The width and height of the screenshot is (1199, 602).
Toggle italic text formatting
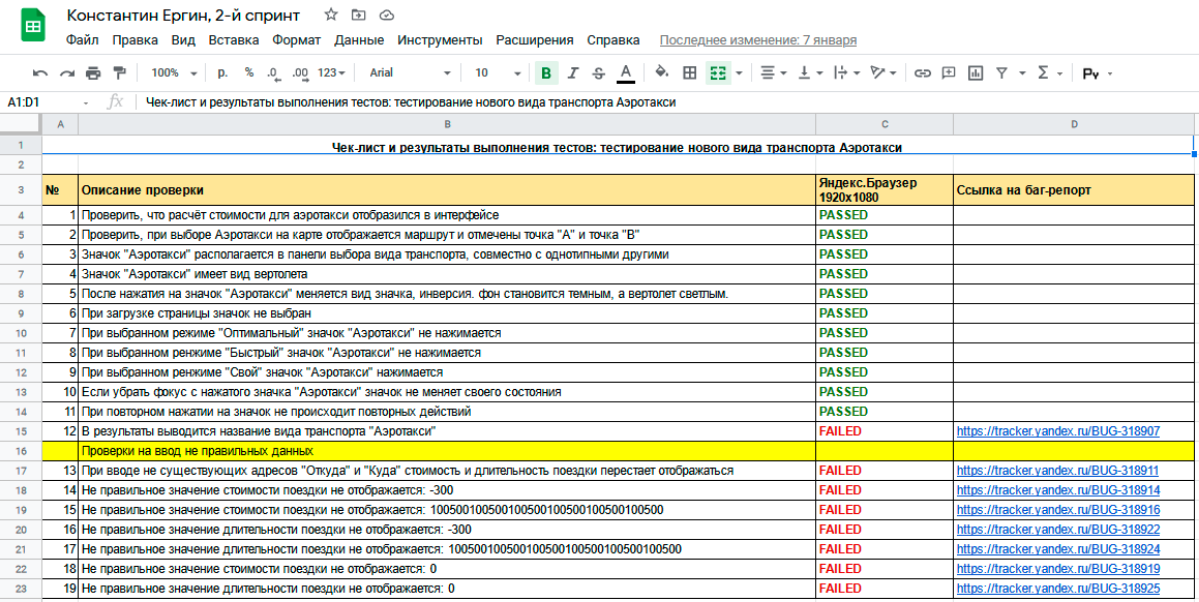click(x=572, y=73)
